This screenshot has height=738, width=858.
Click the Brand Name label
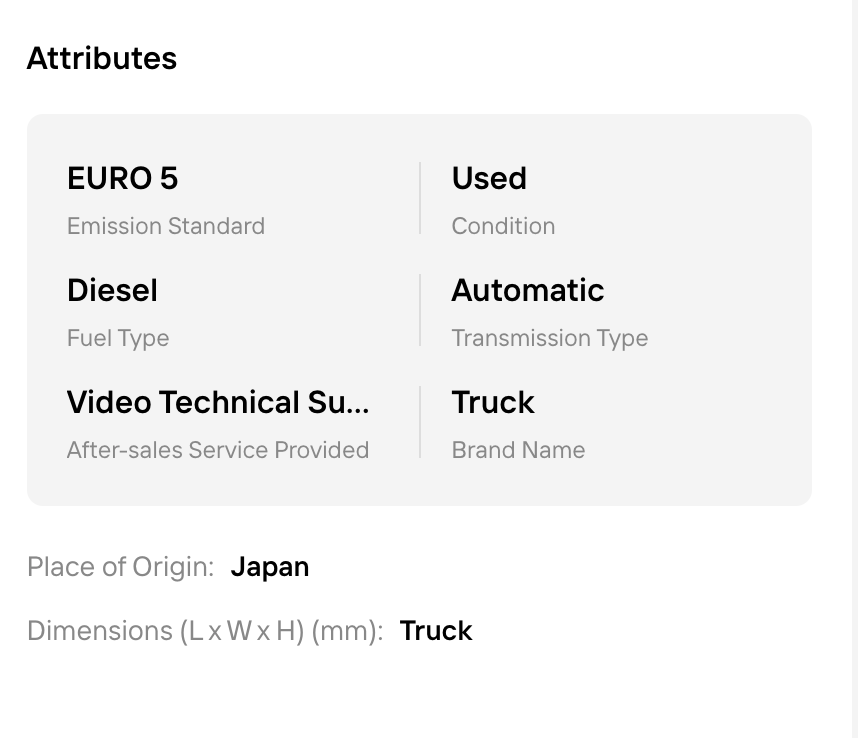tap(518, 450)
